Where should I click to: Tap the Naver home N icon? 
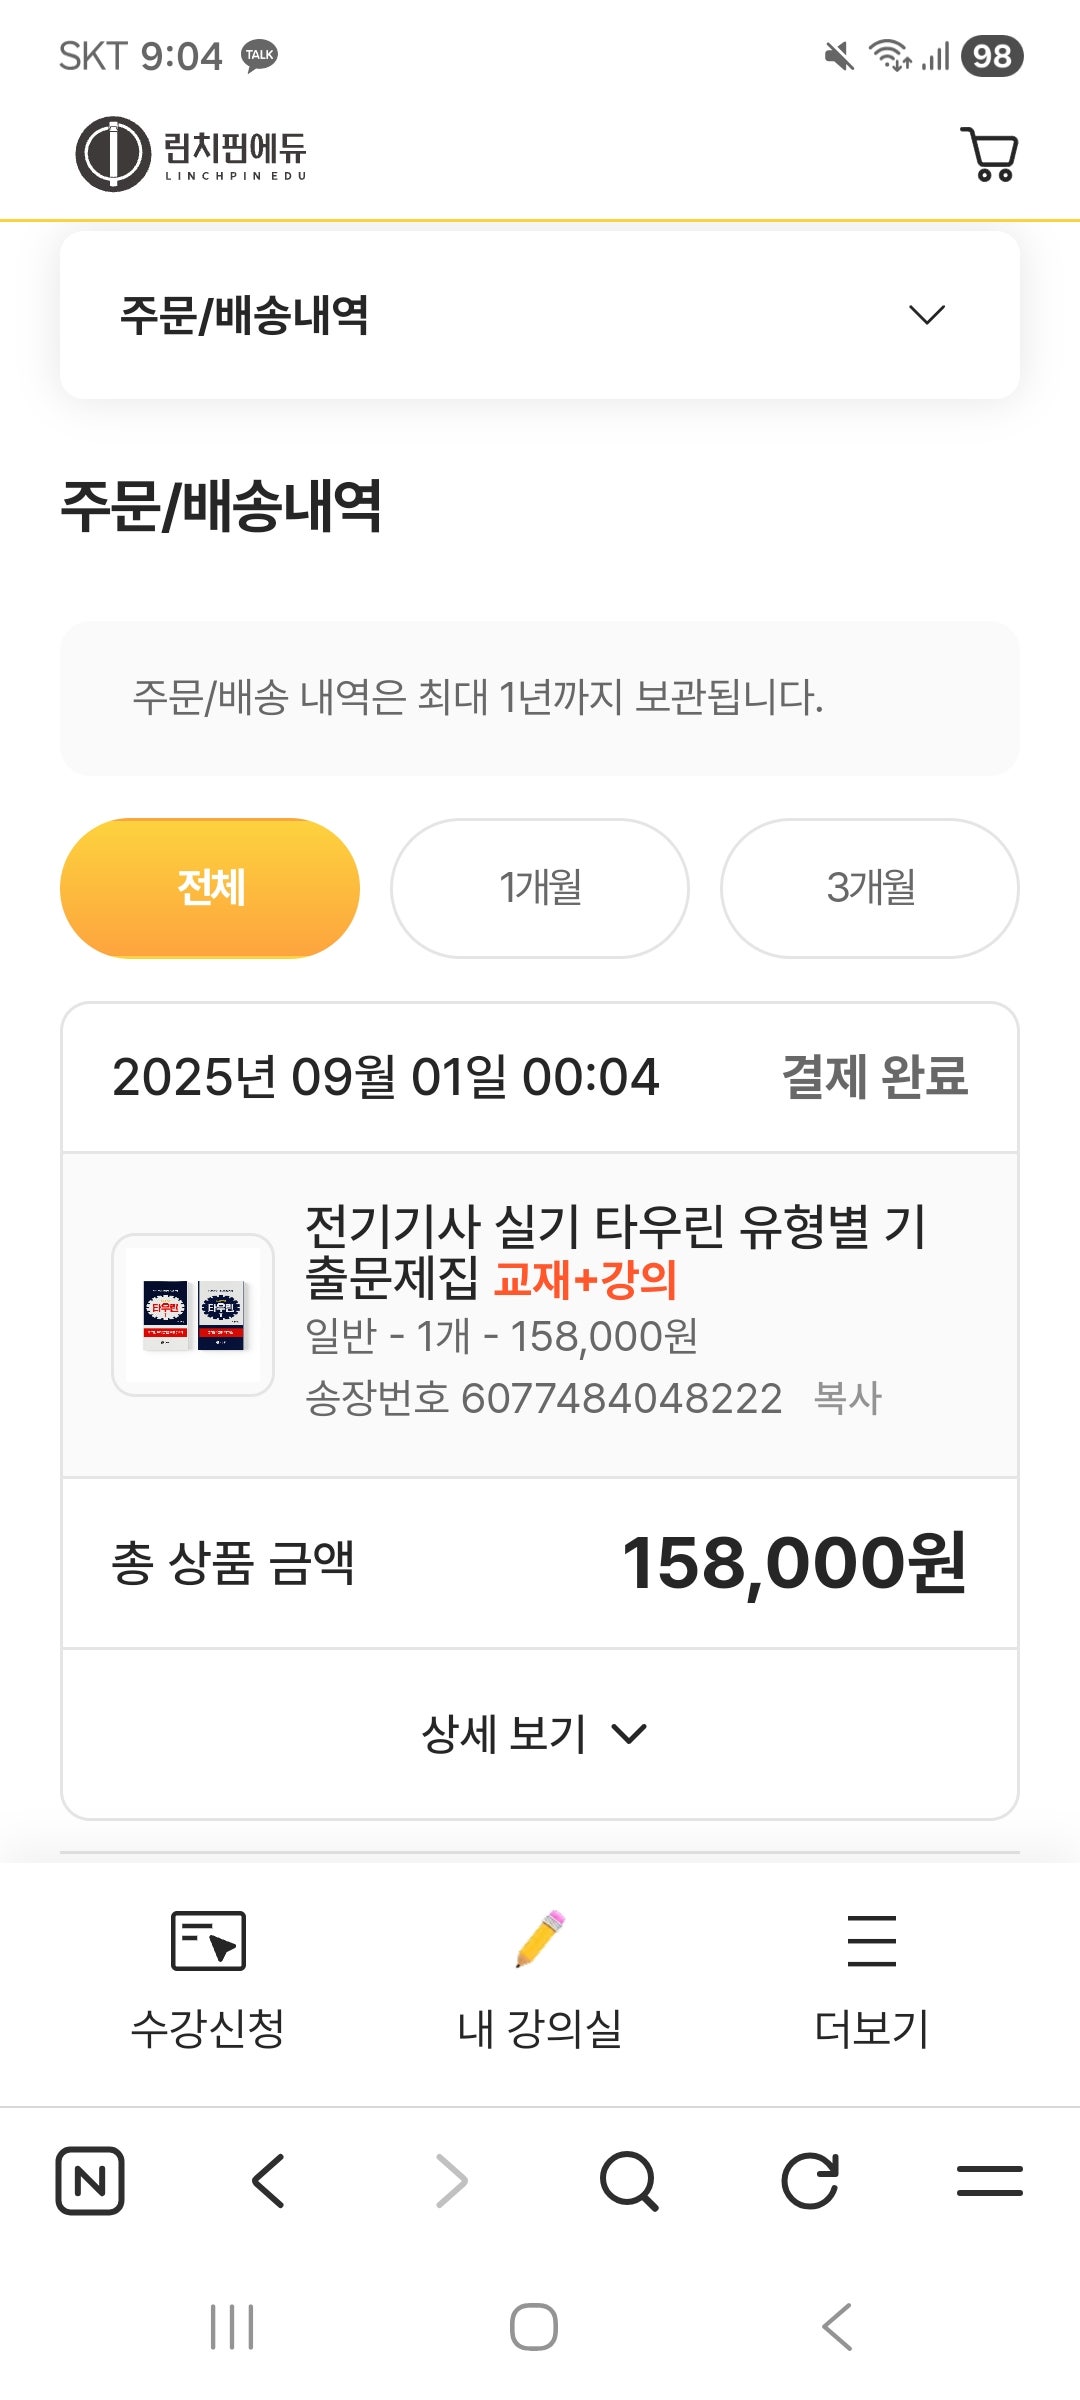[90, 2180]
